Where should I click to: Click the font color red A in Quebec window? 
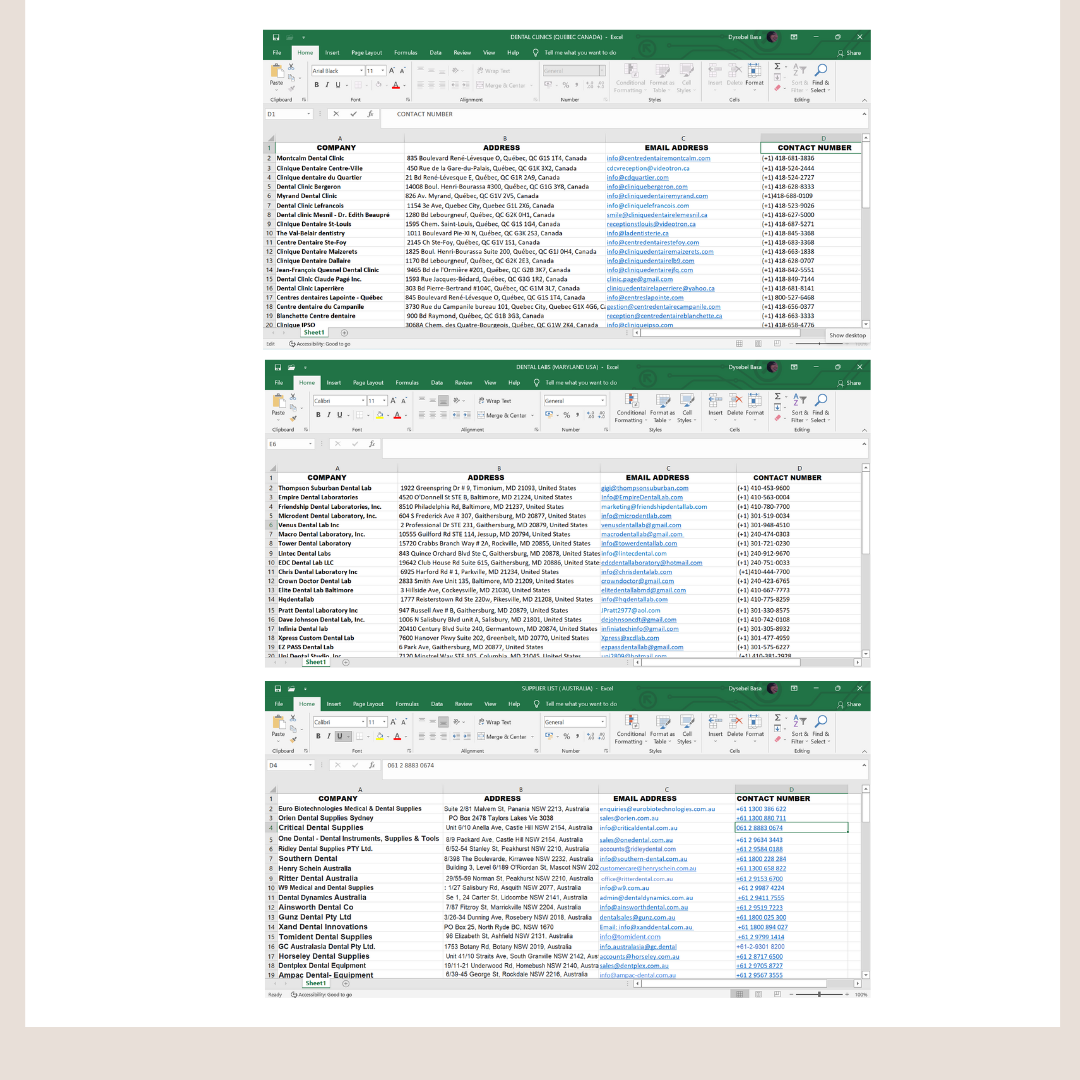(x=396, y=85)
